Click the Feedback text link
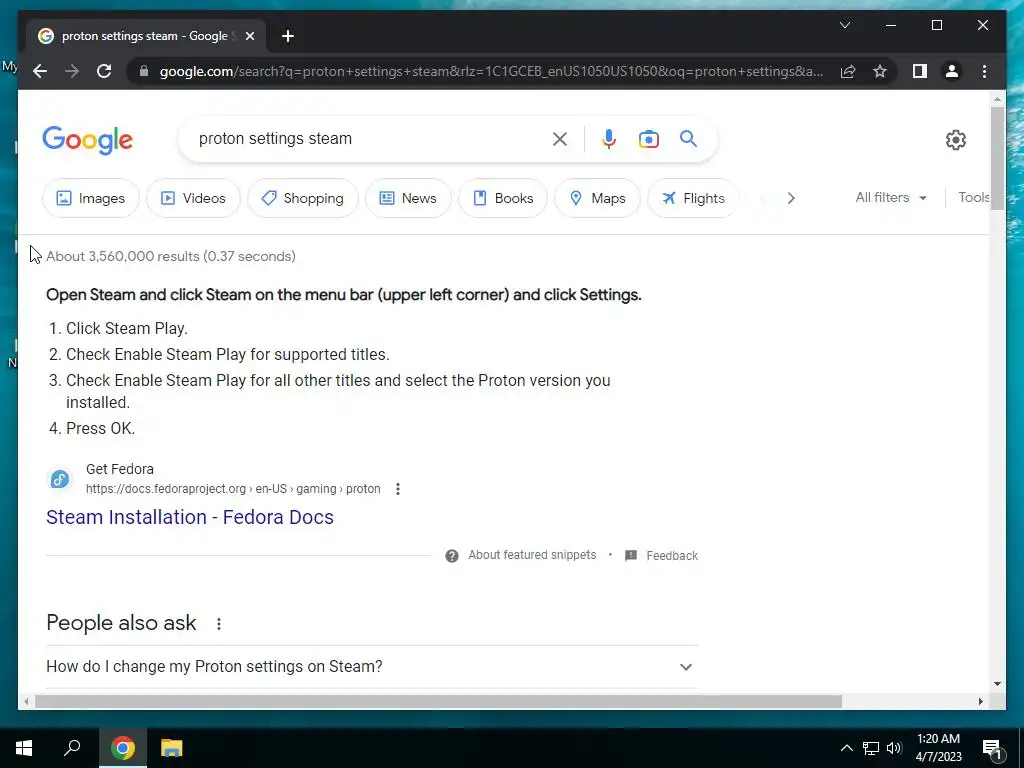Screen dimensions: 1024x768 pos(672,556)
